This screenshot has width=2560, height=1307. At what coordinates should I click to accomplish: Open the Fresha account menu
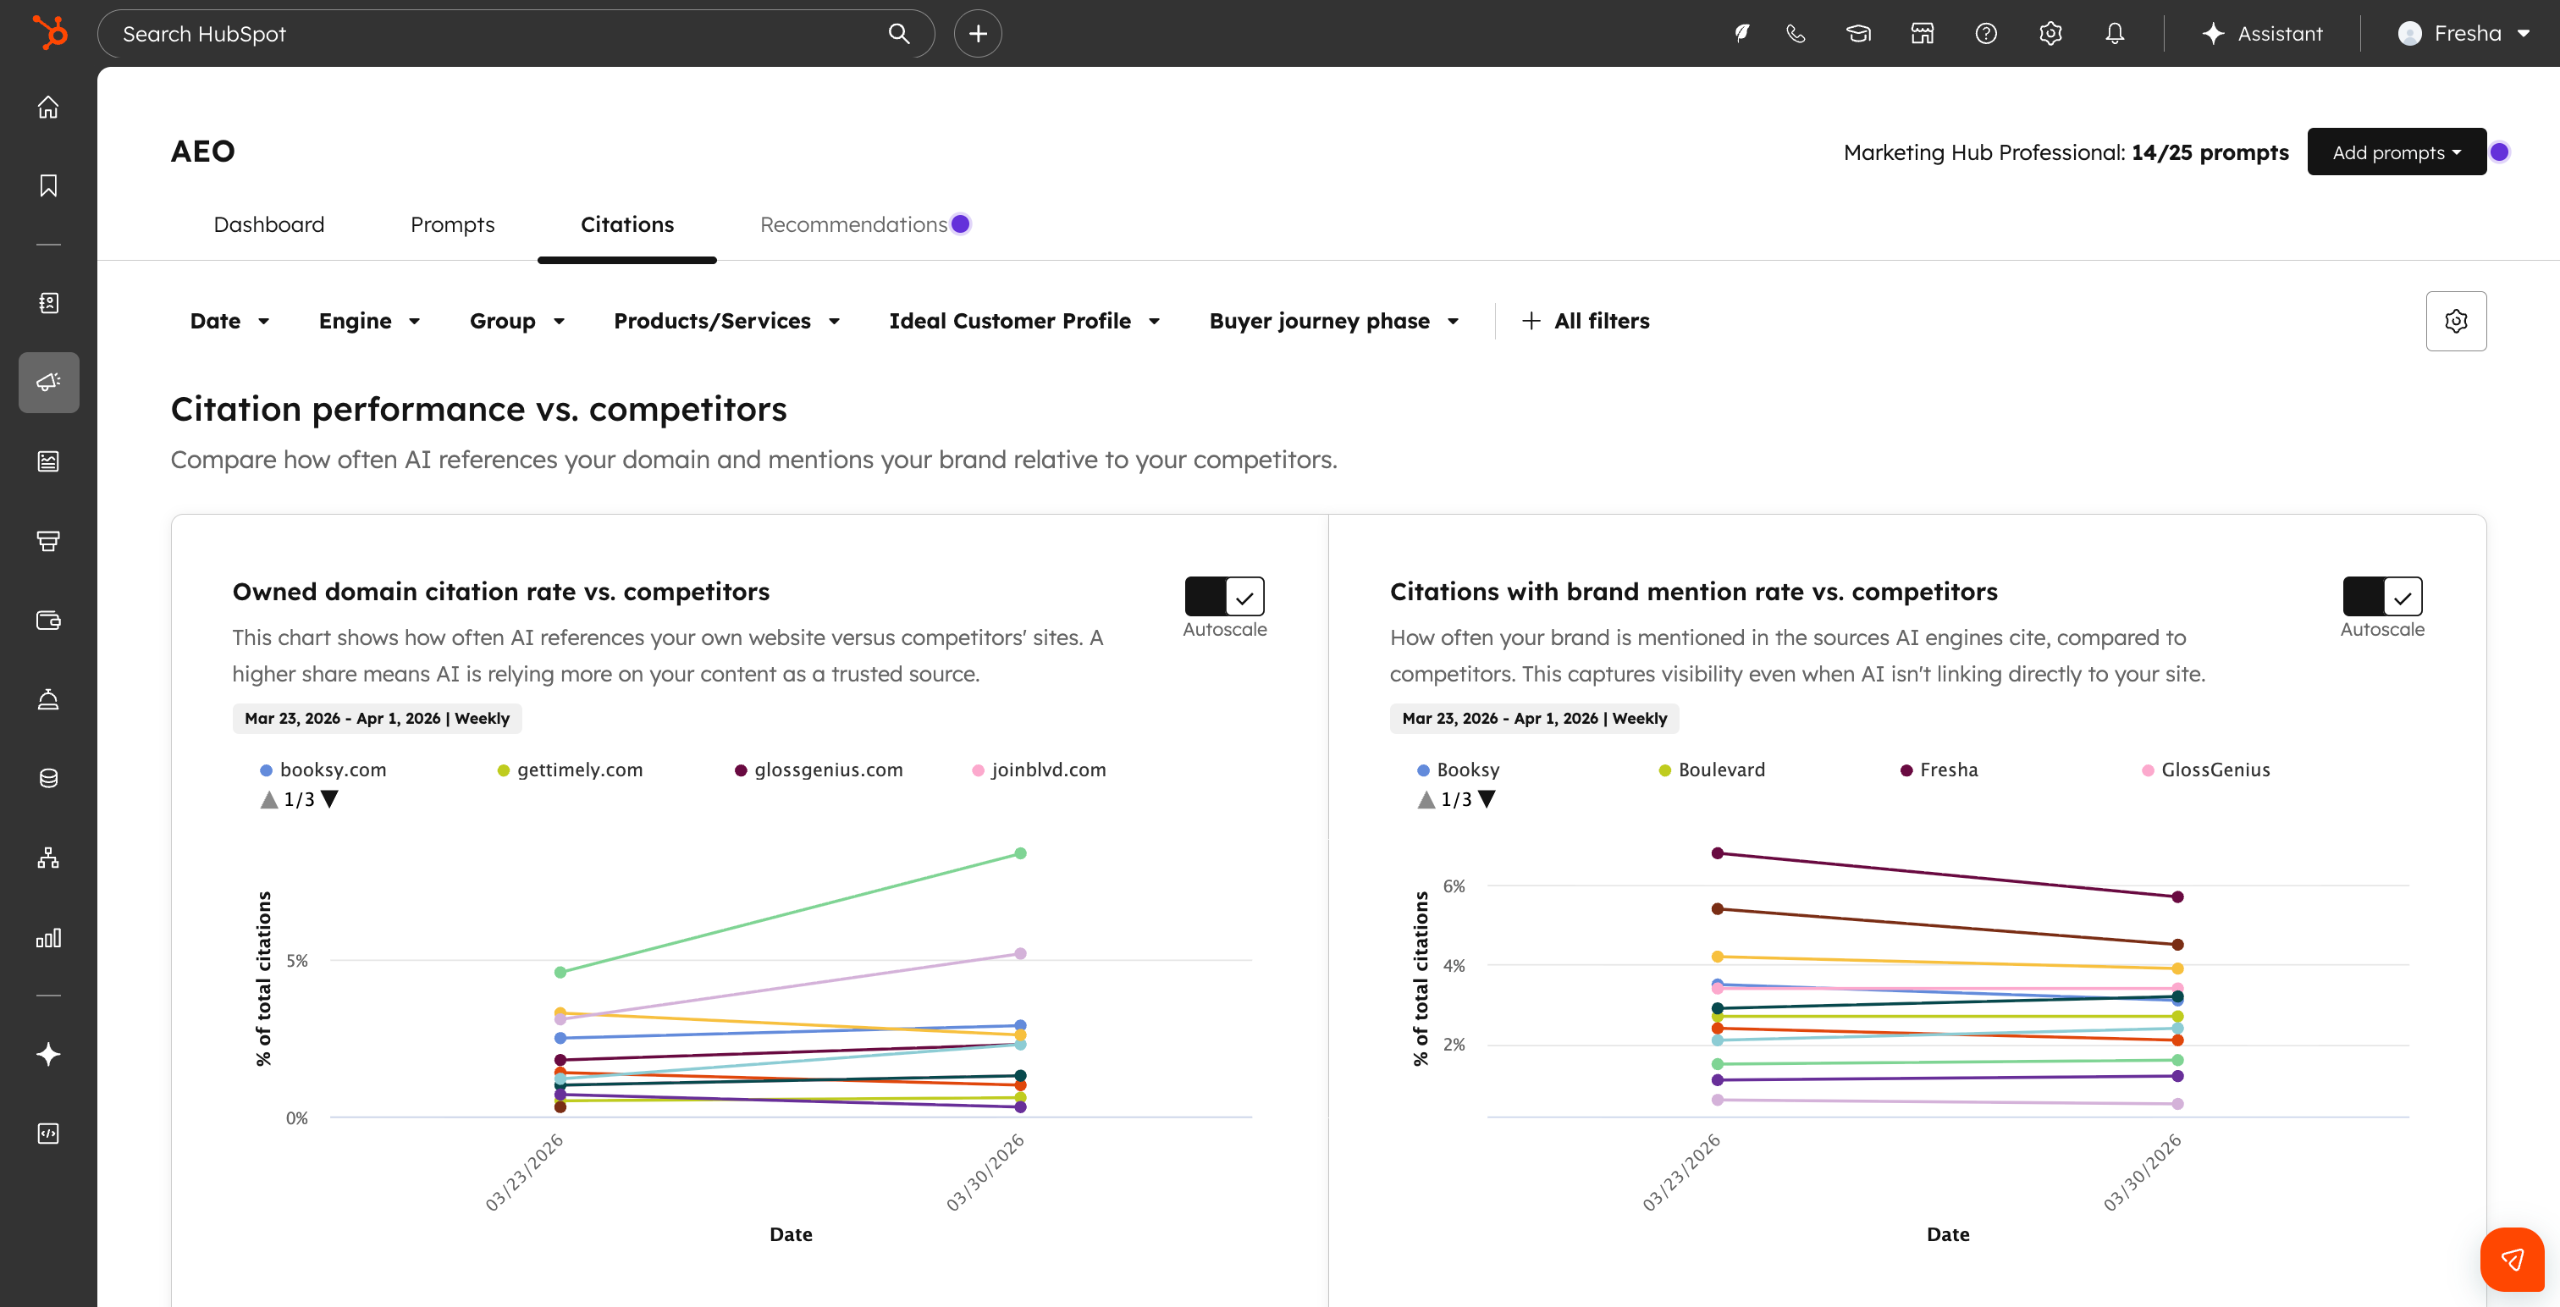pos(2465,34)
